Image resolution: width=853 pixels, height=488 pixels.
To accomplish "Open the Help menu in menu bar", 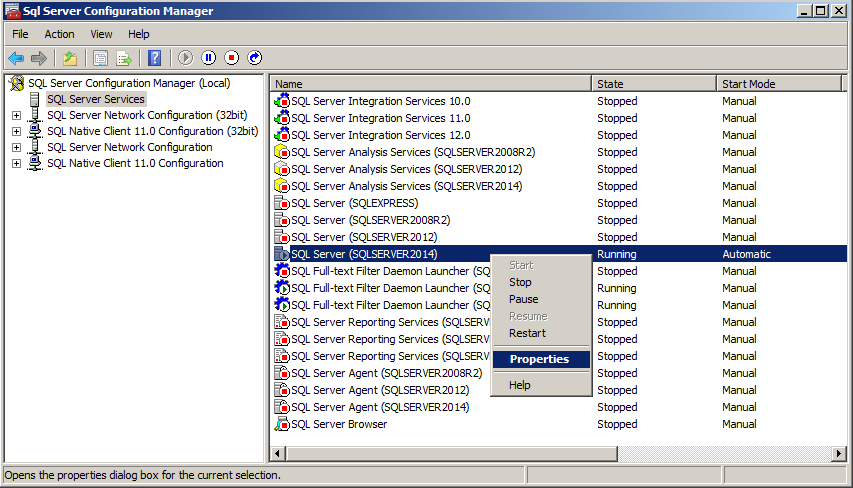I will click(139, 34).
